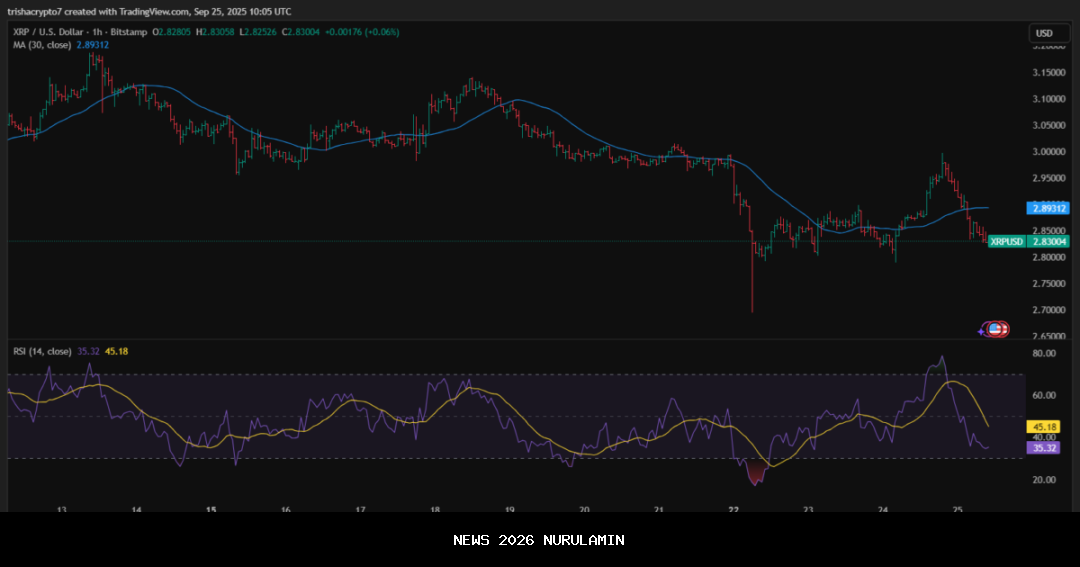Click the US flag economic event icon
This screenshot has width=1080, height=567.
click(x=995, y=328)
